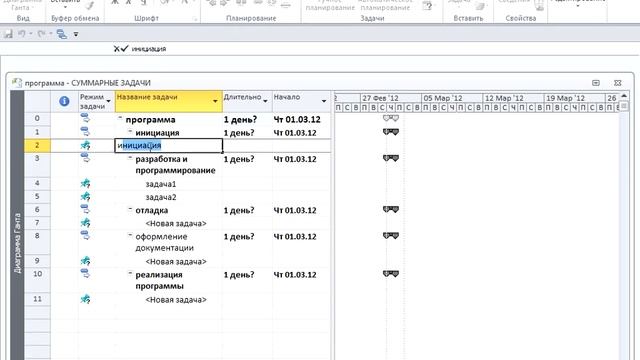Collapse 'реализация программы' summary task
This screenshot has width=640, height=360.
[130, 272]
